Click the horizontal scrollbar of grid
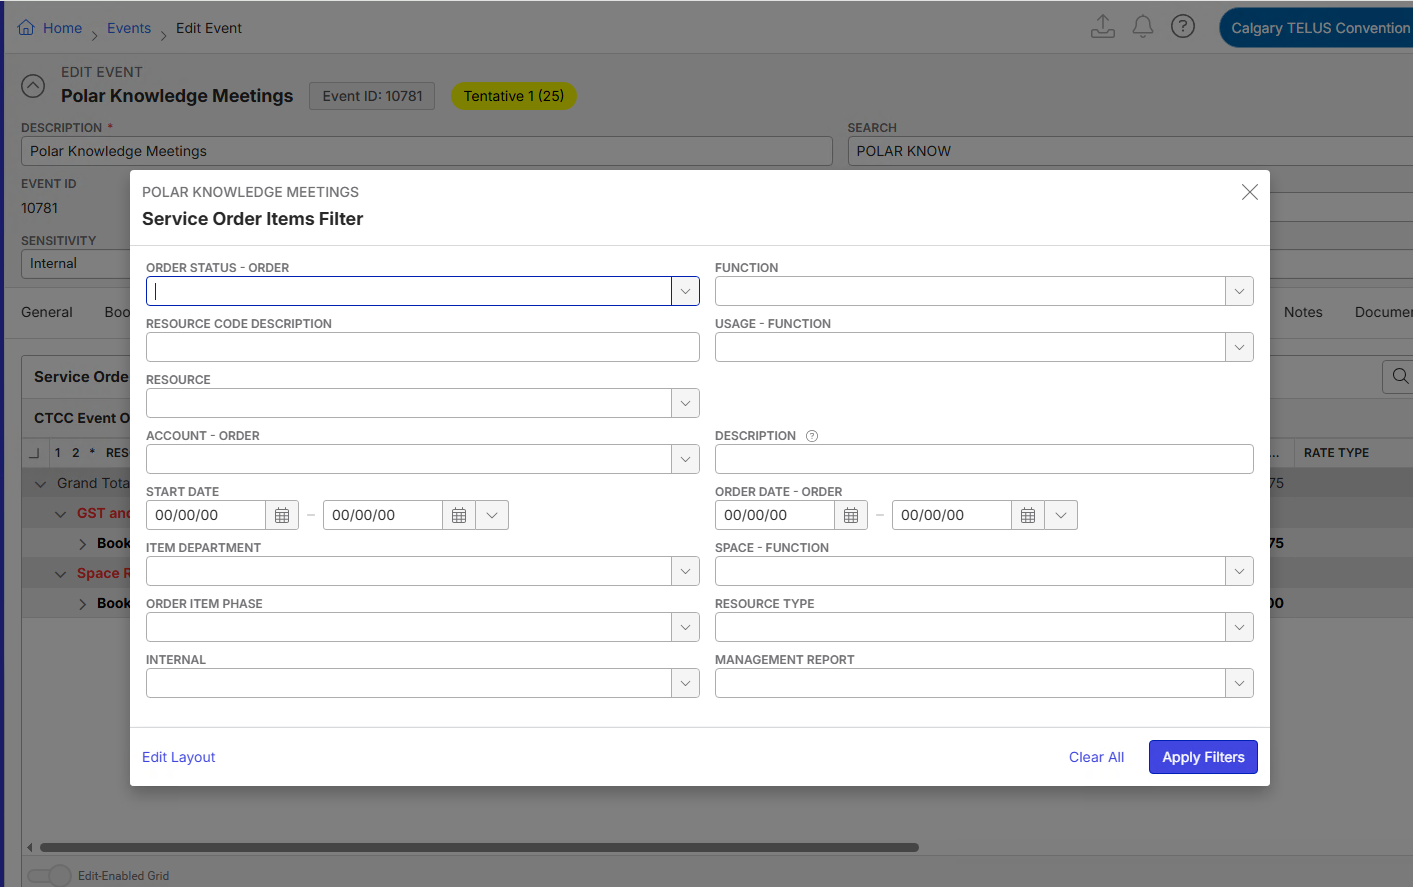Image resolution: width=1413 pixels, height=887 pixels. [x=479, y=847]
